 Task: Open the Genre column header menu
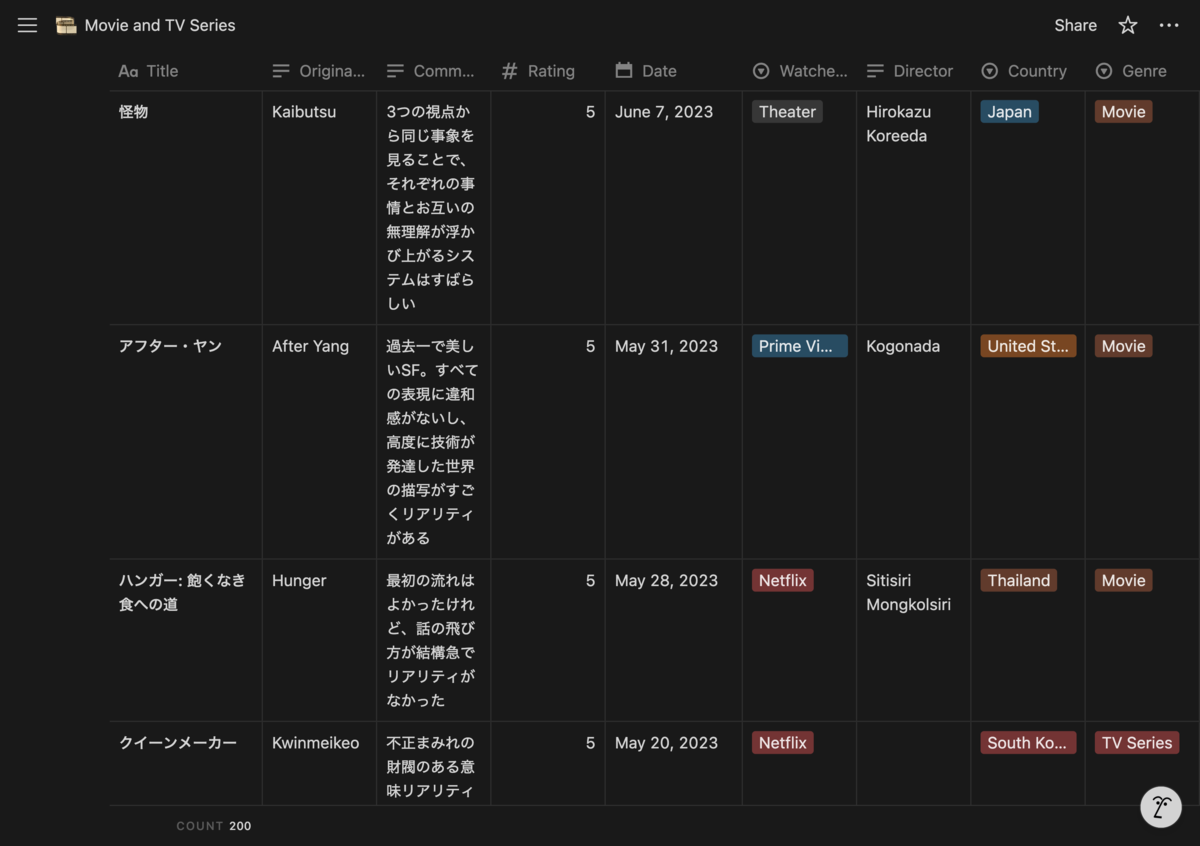click(1142, 71)
